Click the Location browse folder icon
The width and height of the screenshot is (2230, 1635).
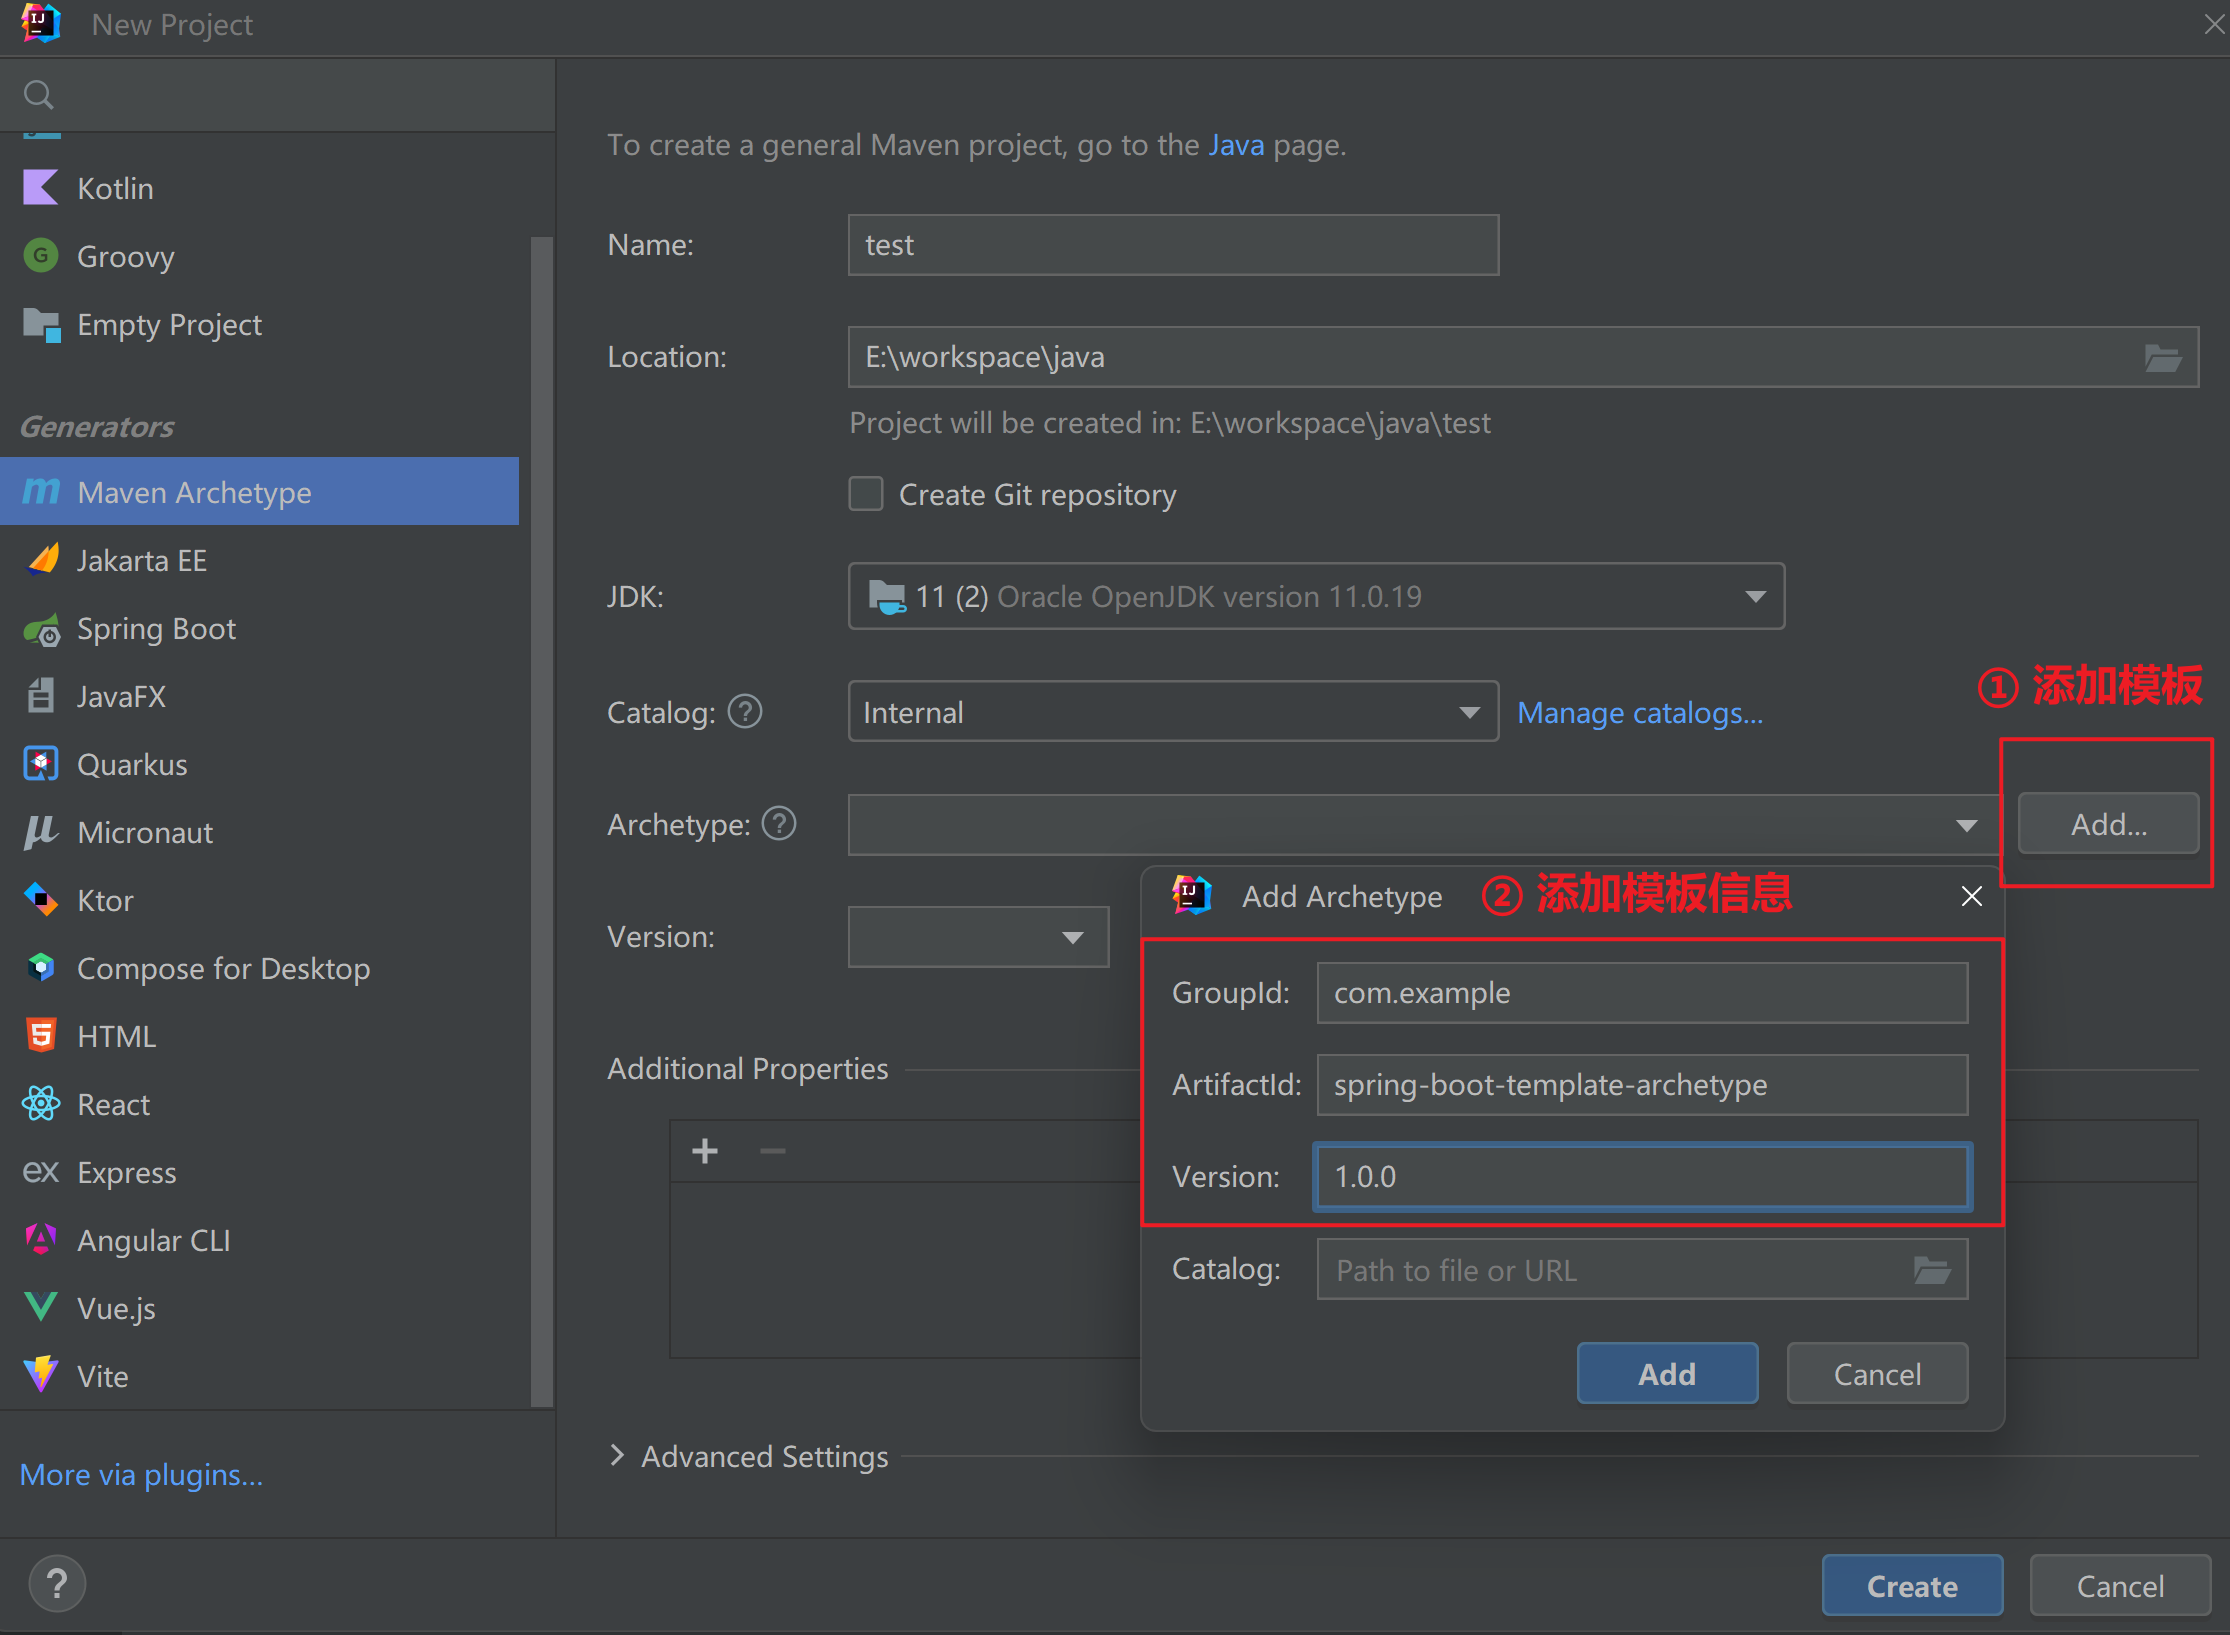2162,358
